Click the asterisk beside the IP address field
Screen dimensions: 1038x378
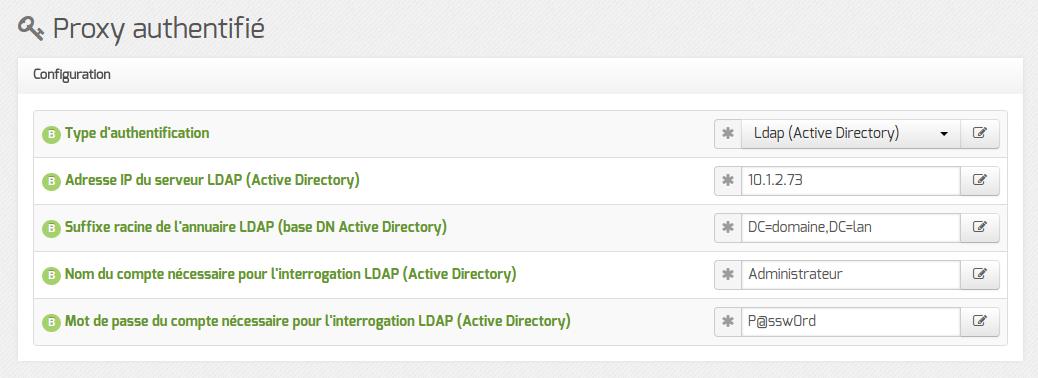(728, 181)
